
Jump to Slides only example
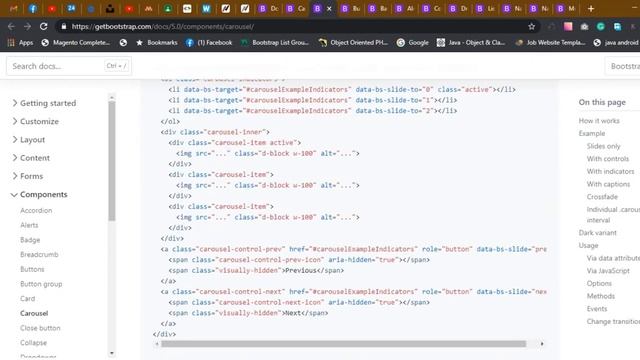pyautogui.click(x=603, y=146)
